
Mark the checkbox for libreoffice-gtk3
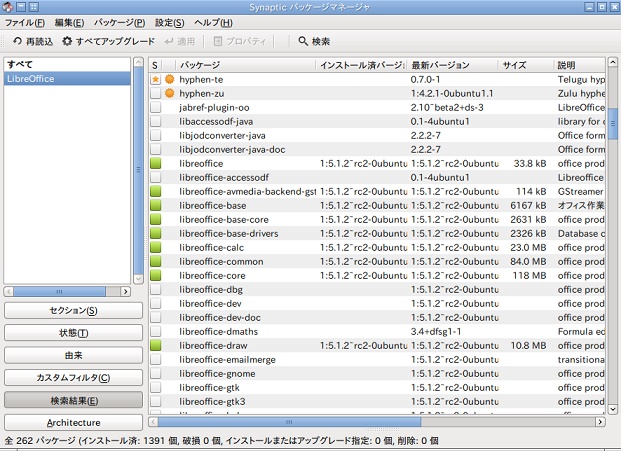[156, 402]
